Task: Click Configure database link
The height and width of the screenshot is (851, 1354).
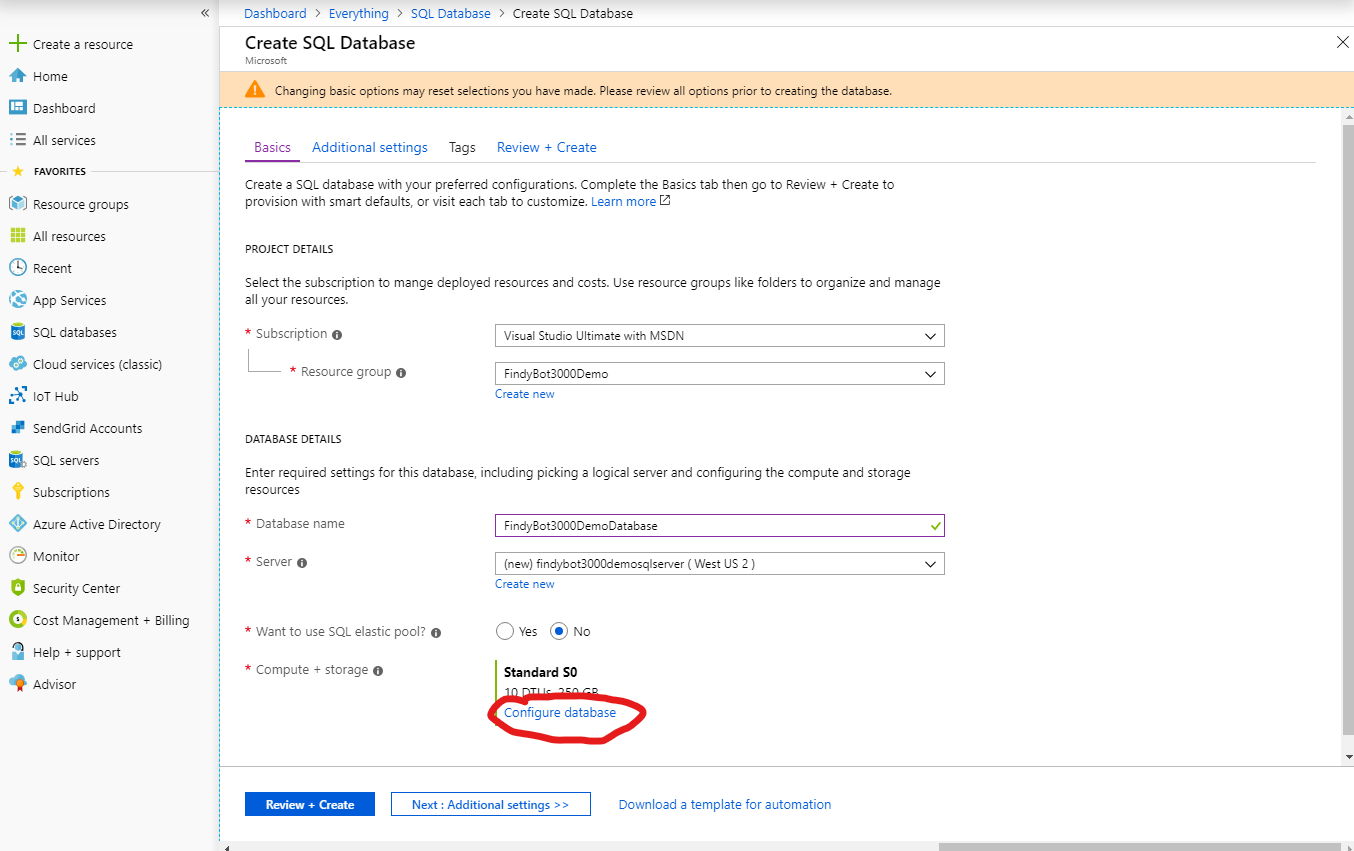Action: coord(560,713)
